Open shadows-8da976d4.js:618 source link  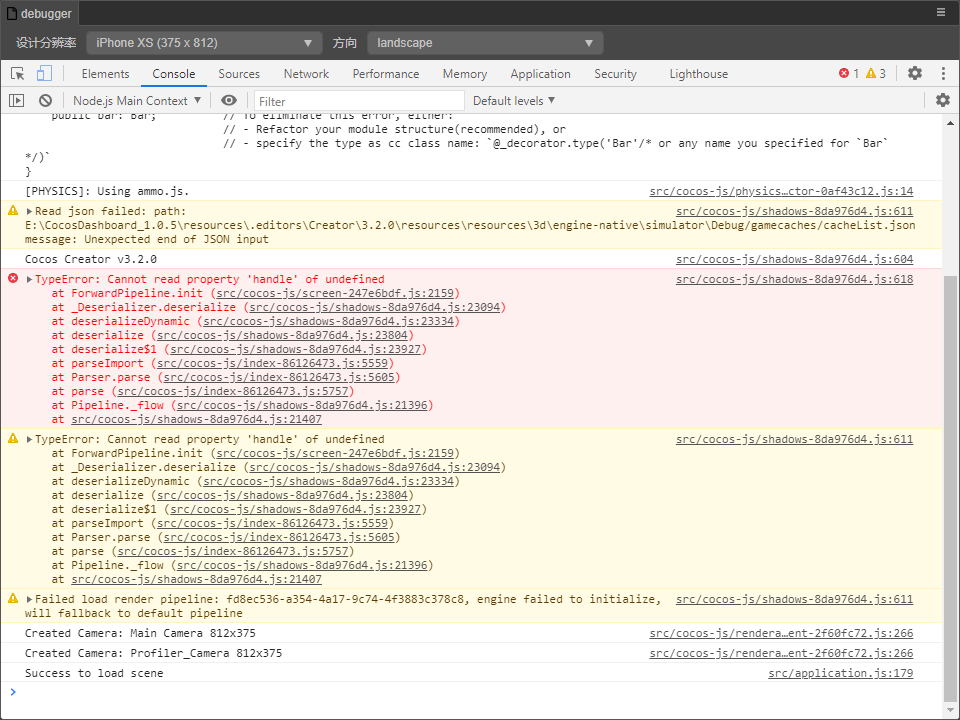794,279
